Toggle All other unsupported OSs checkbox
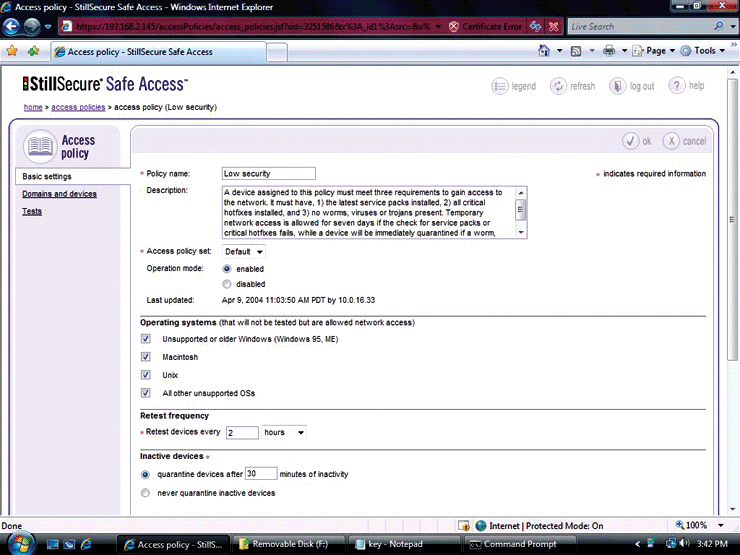The height and width of the screenshot is (555, 740). click(146, 393)
